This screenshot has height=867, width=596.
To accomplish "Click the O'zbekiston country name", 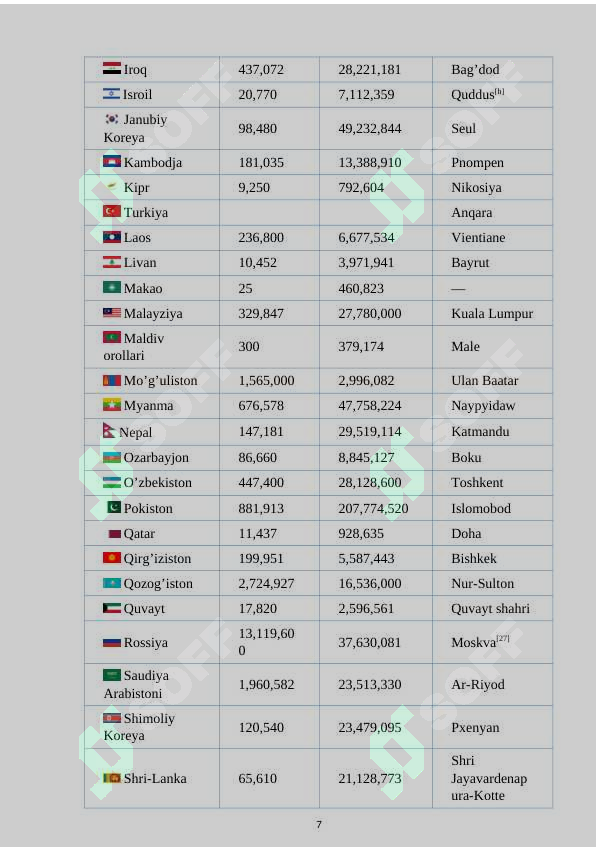I will click(158, 483).
